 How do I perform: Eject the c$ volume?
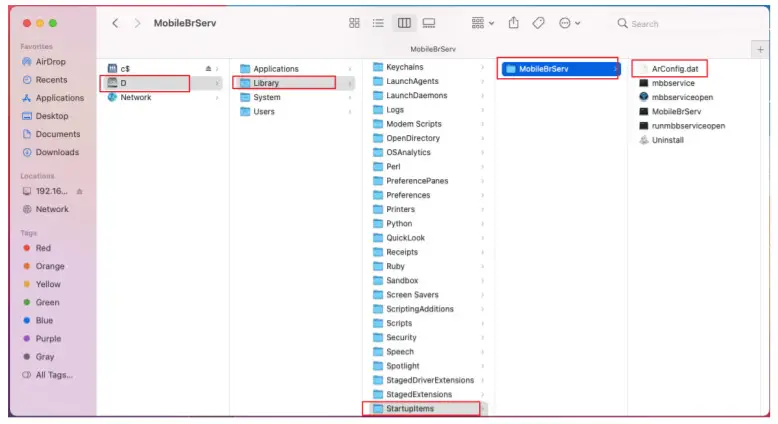[208, 68]
